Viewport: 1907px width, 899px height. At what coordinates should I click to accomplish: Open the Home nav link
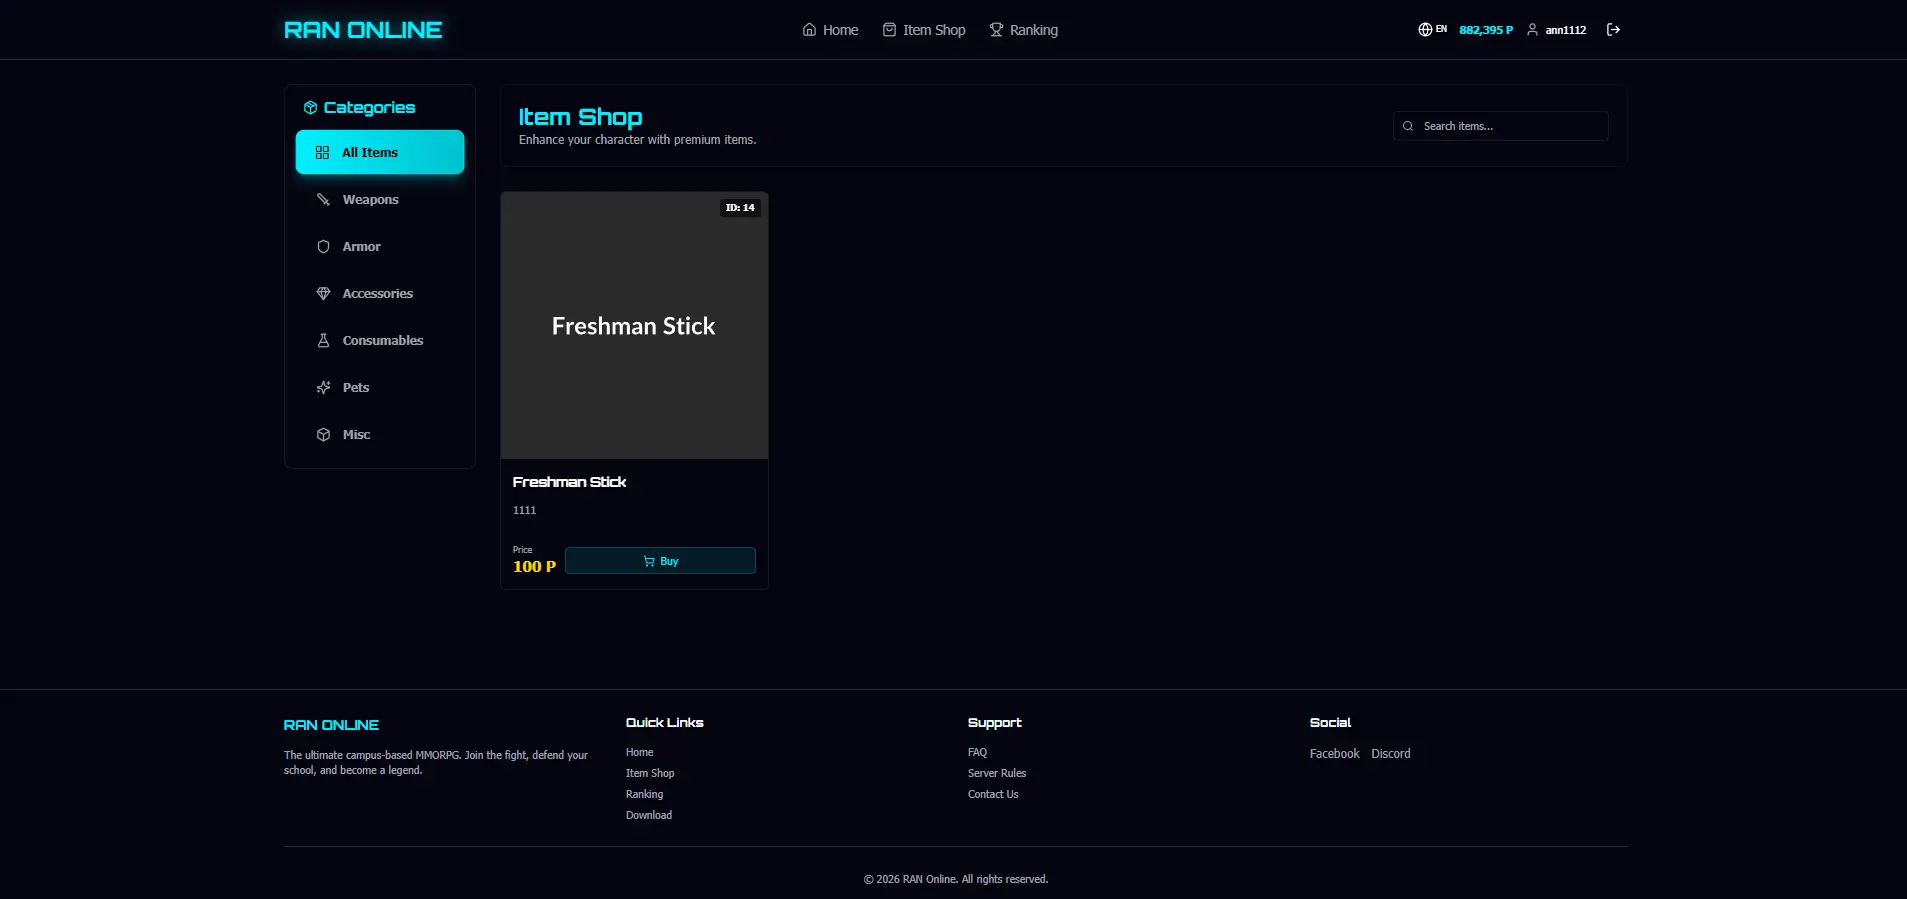coord(830,30)
